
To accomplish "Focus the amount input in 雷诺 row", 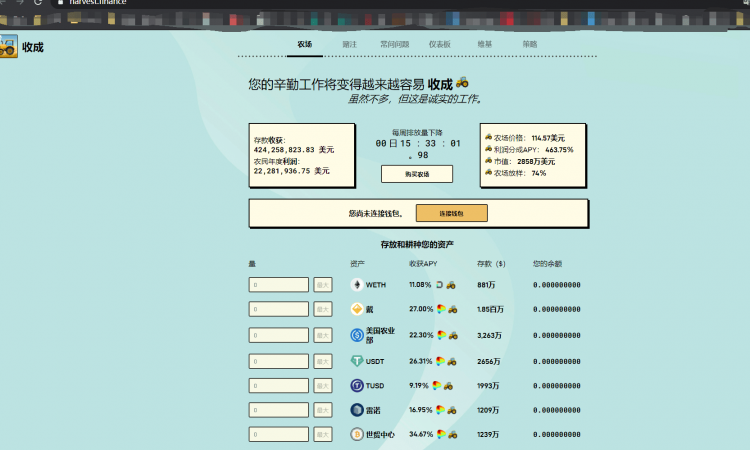I will click(x=279, y=410).
